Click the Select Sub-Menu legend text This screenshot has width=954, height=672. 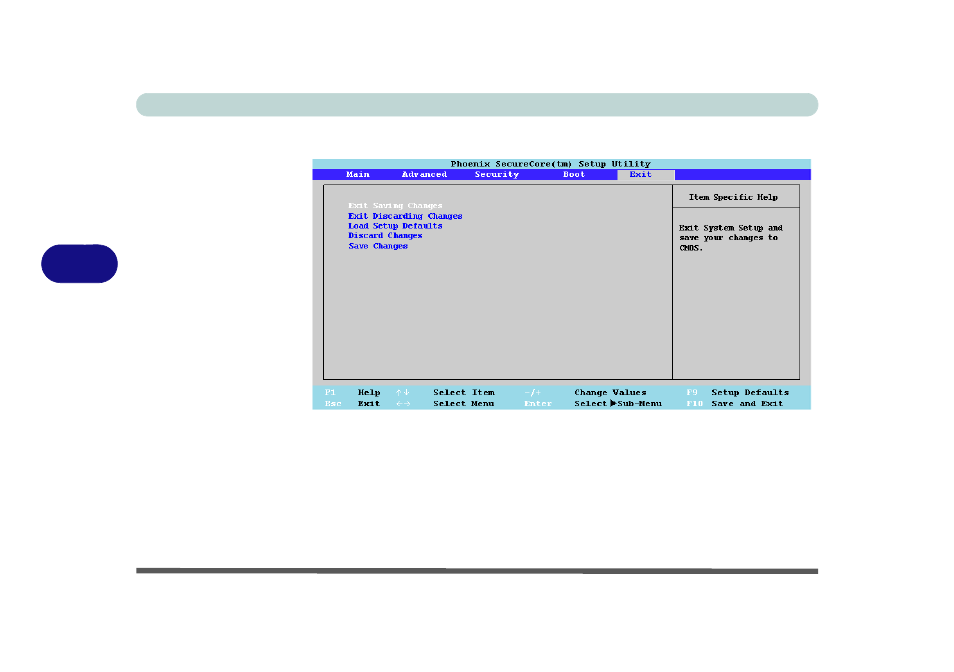point(618,403)
